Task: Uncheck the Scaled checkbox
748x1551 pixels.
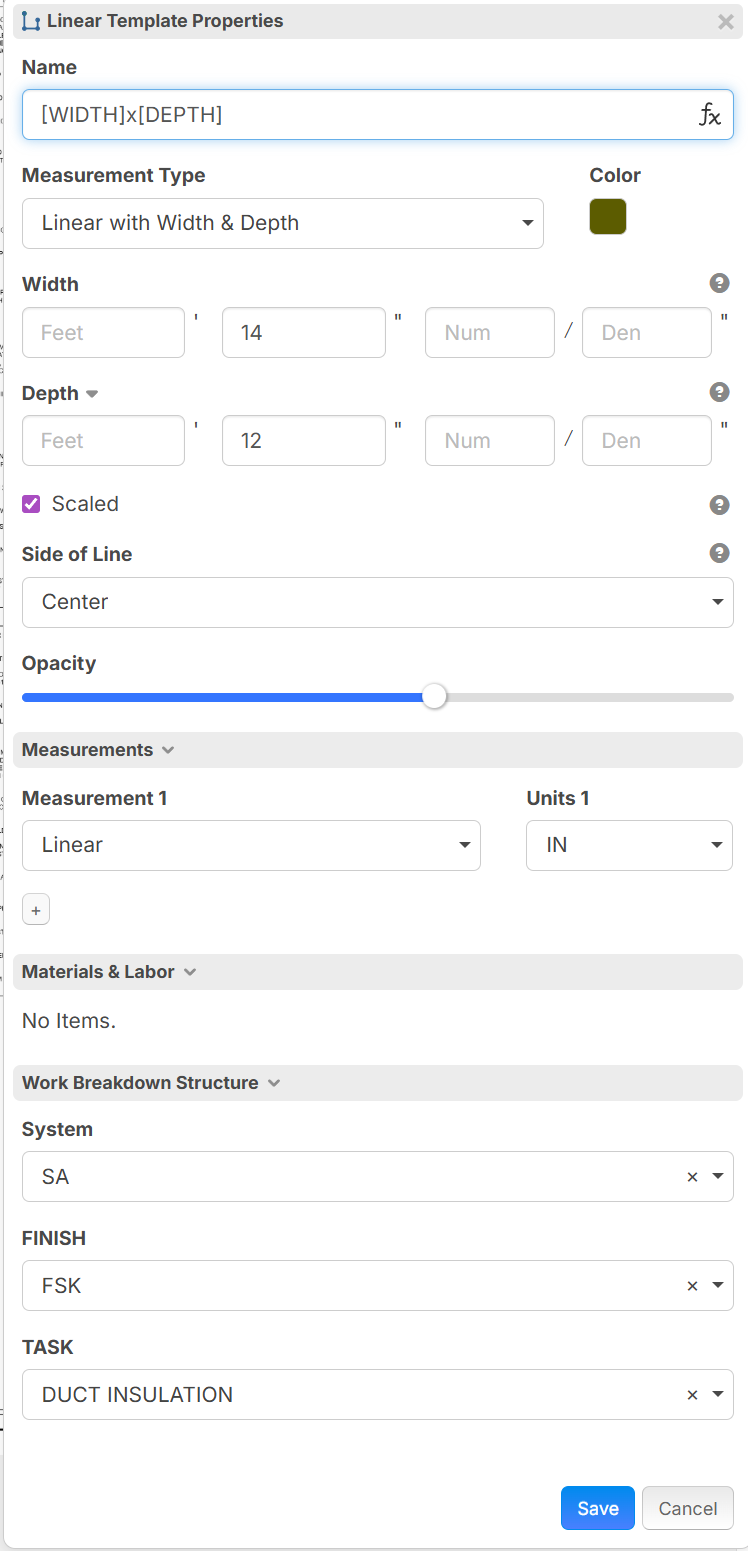Action: click(x=32, y=504)
